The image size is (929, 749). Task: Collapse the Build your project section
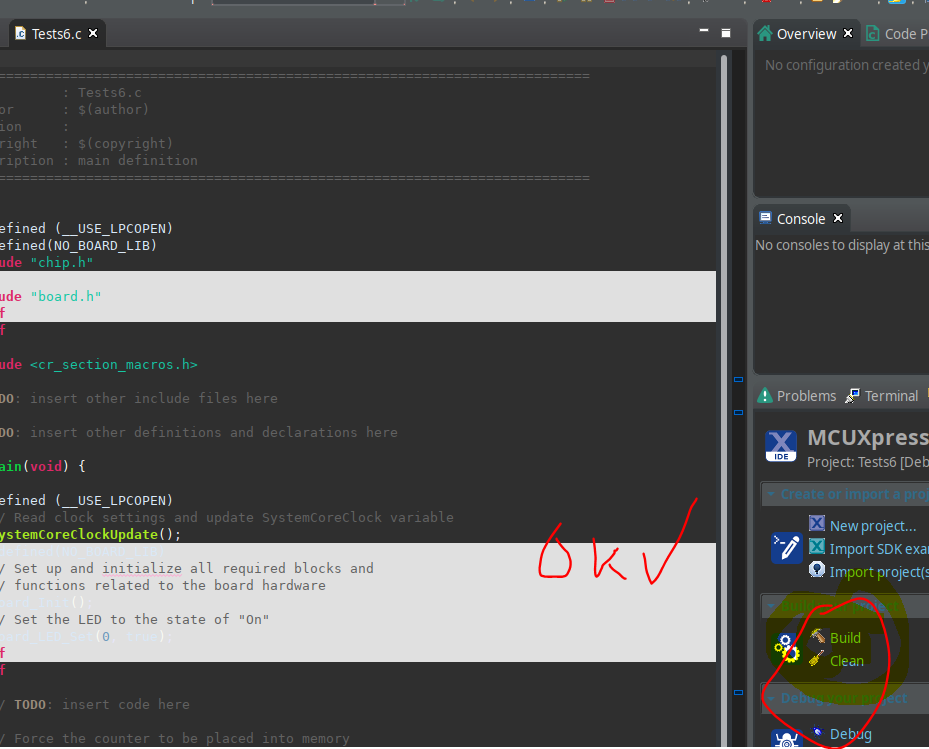pos(771,606)
